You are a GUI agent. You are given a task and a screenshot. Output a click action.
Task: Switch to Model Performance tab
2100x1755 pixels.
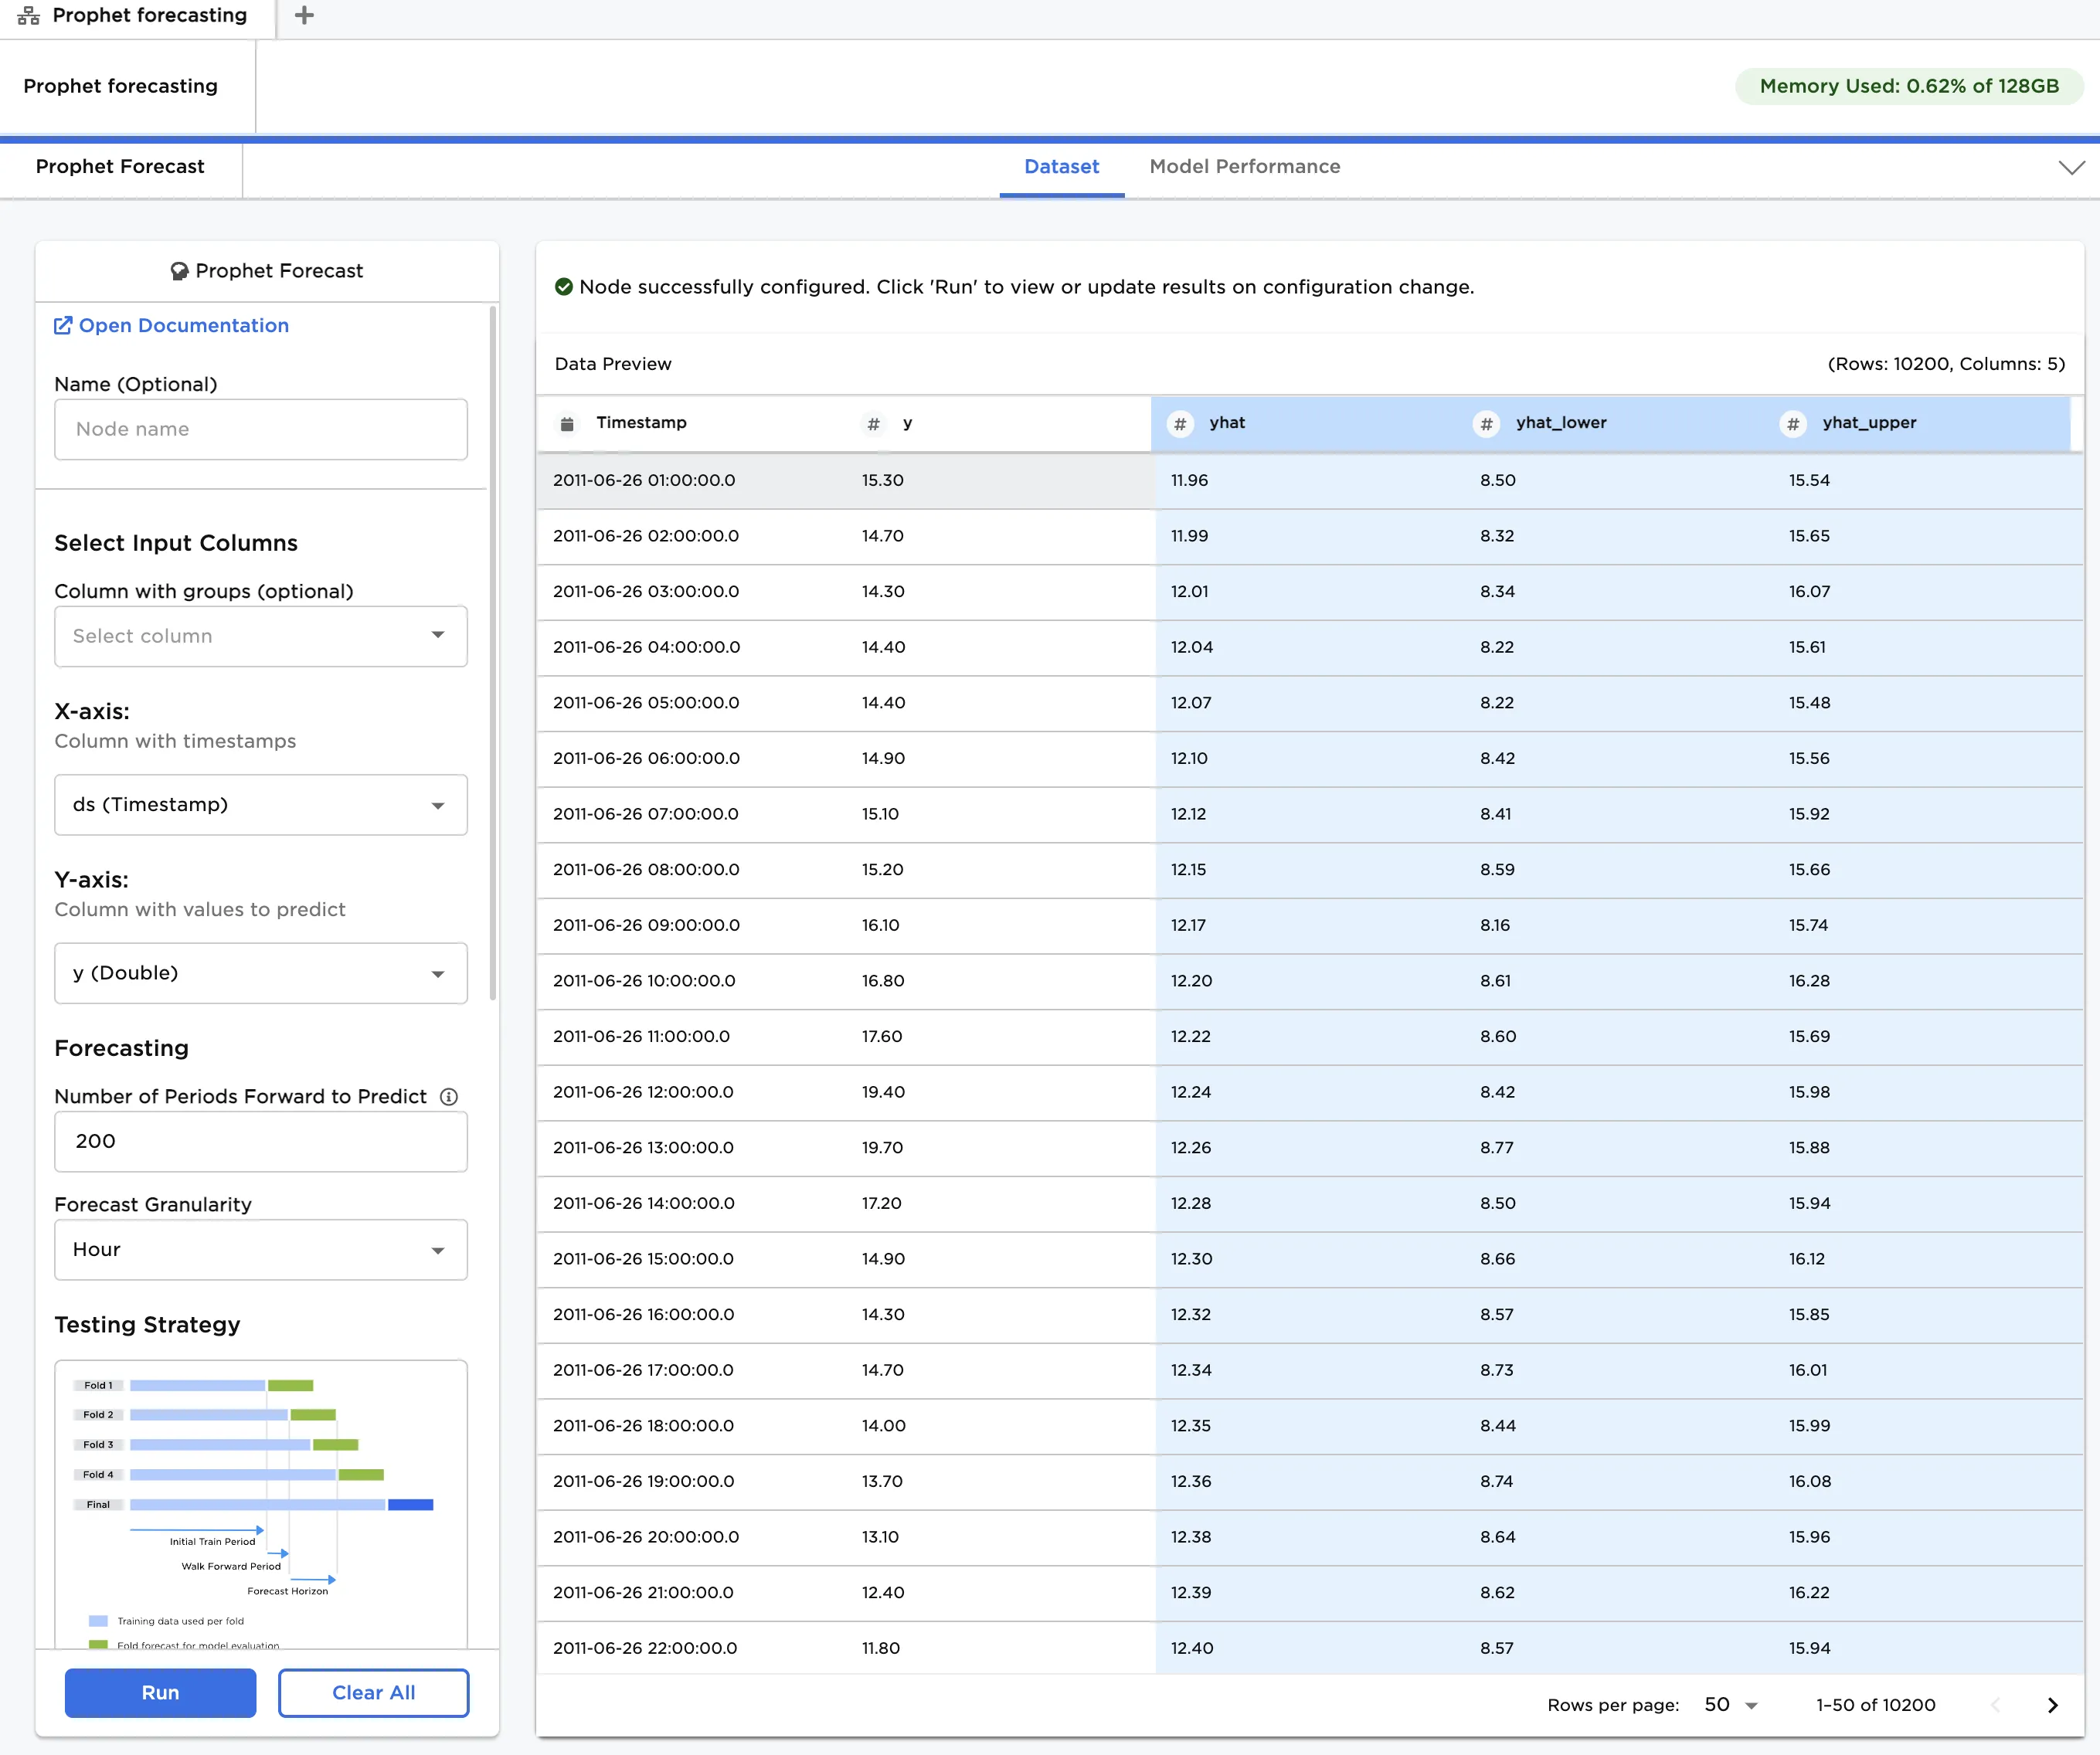(x=1244, y=167)
